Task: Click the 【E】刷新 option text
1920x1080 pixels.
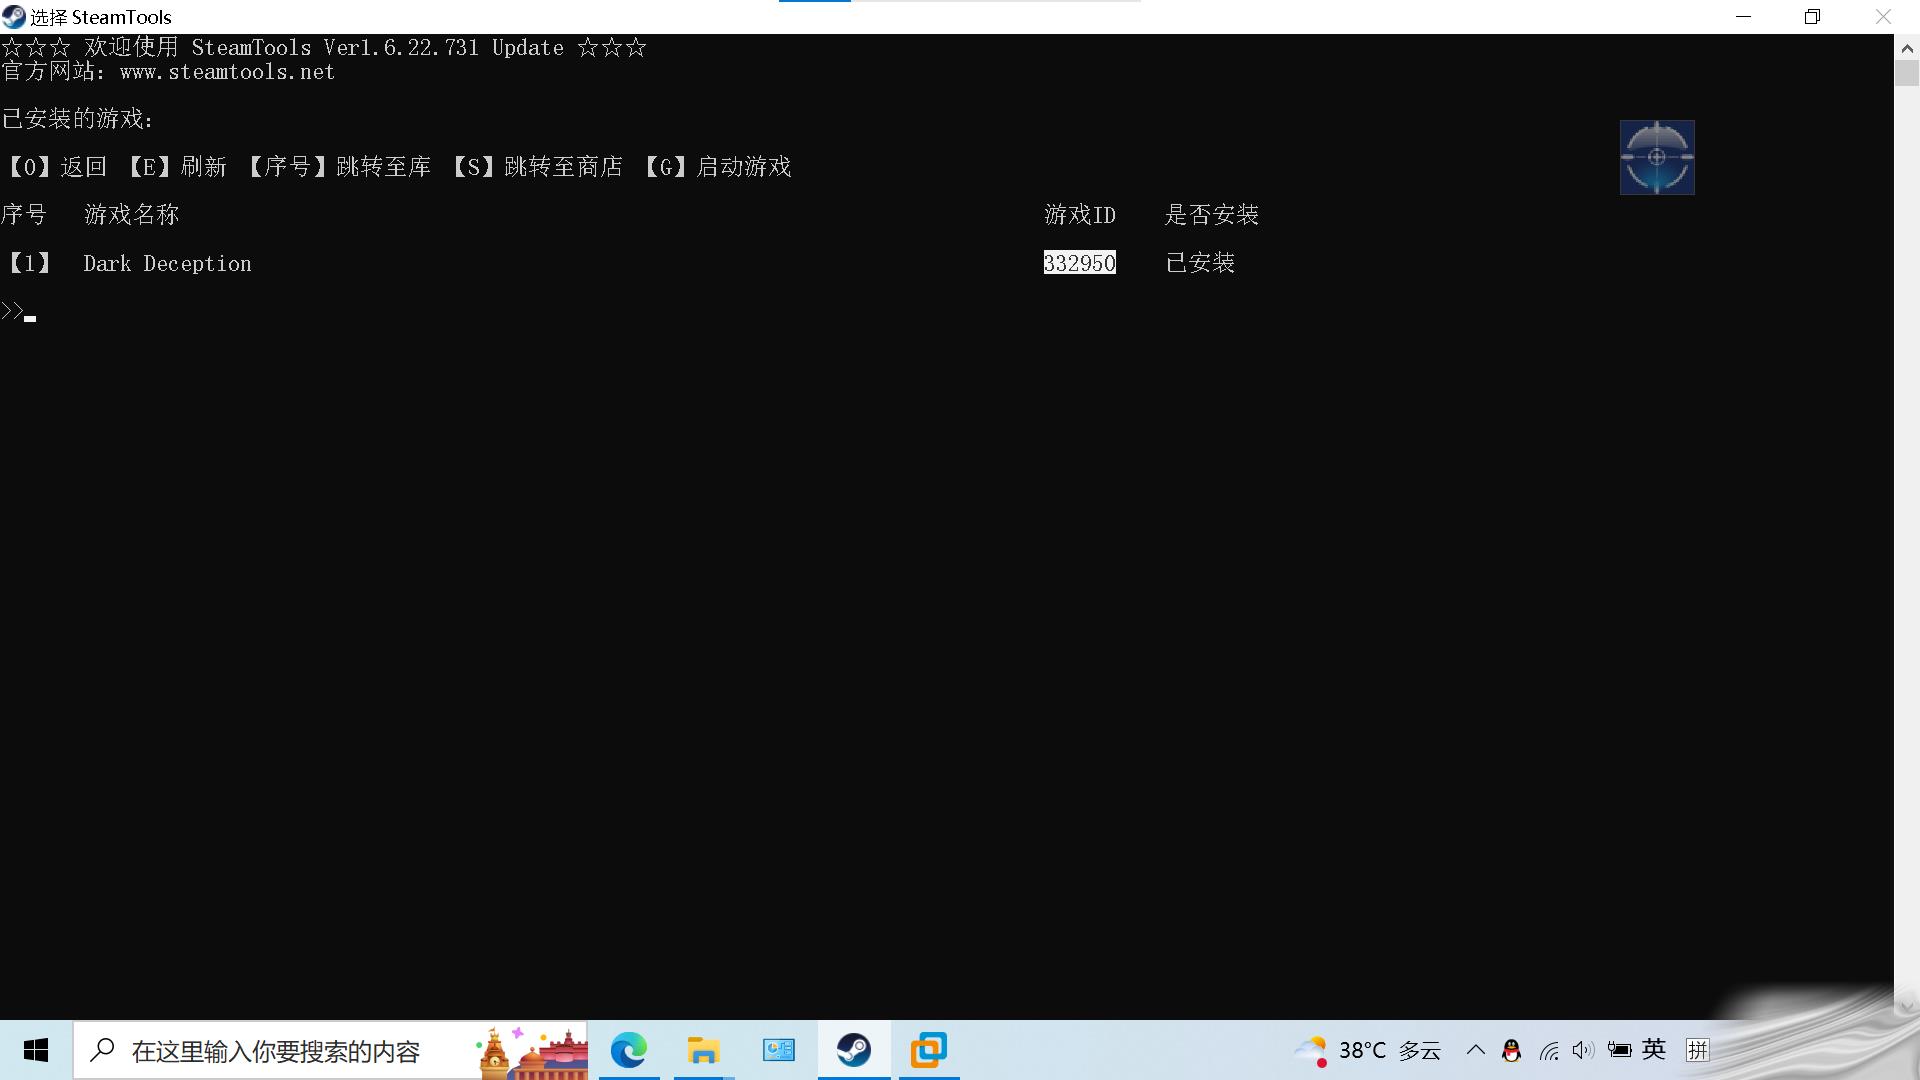Action: (176, 167)
